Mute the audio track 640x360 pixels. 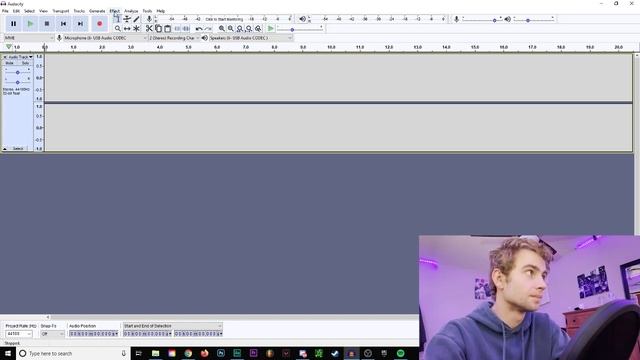pyautogui.click(x=10, y=63)
